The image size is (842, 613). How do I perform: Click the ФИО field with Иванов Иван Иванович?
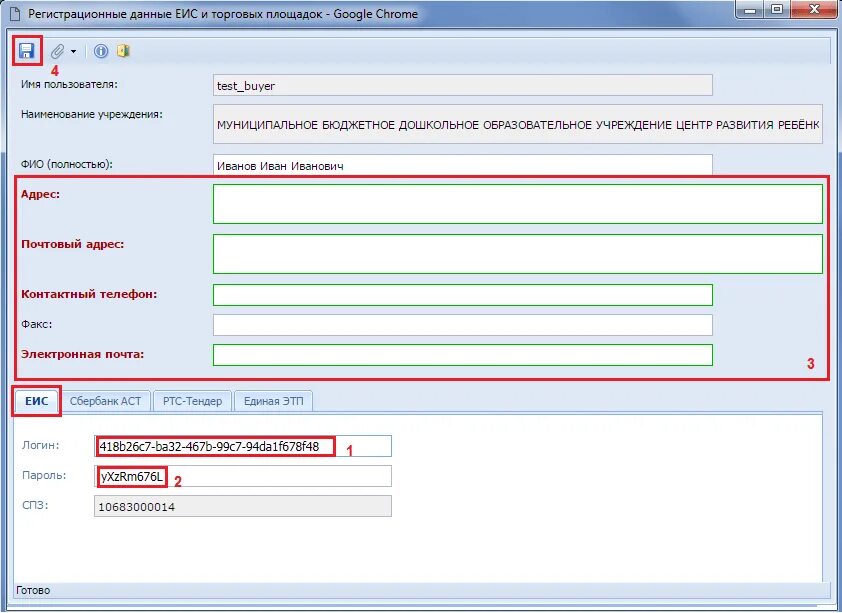[462, 165]
